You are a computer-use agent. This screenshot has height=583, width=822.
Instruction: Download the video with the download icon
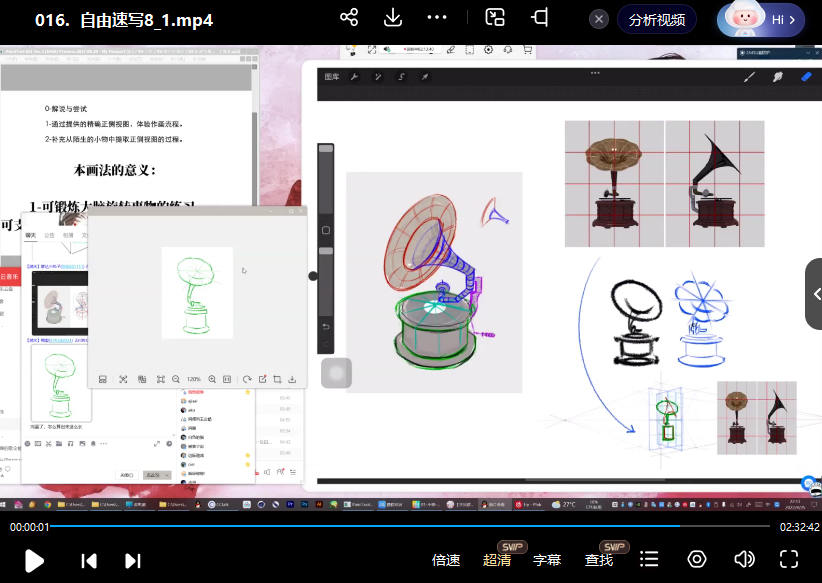[x=393, y=18]
